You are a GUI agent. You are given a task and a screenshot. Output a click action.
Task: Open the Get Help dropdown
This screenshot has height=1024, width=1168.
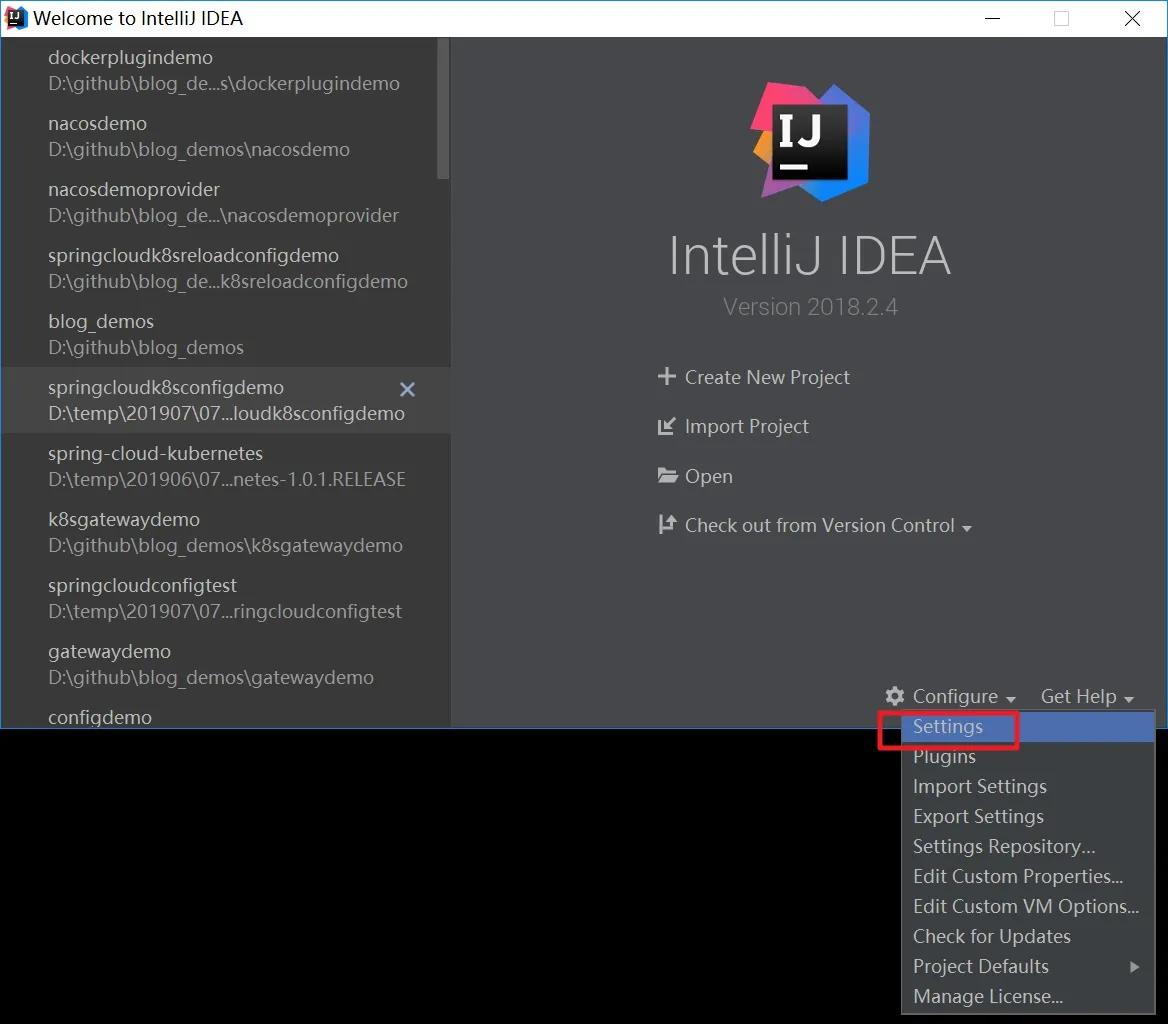pos(1087,696)
